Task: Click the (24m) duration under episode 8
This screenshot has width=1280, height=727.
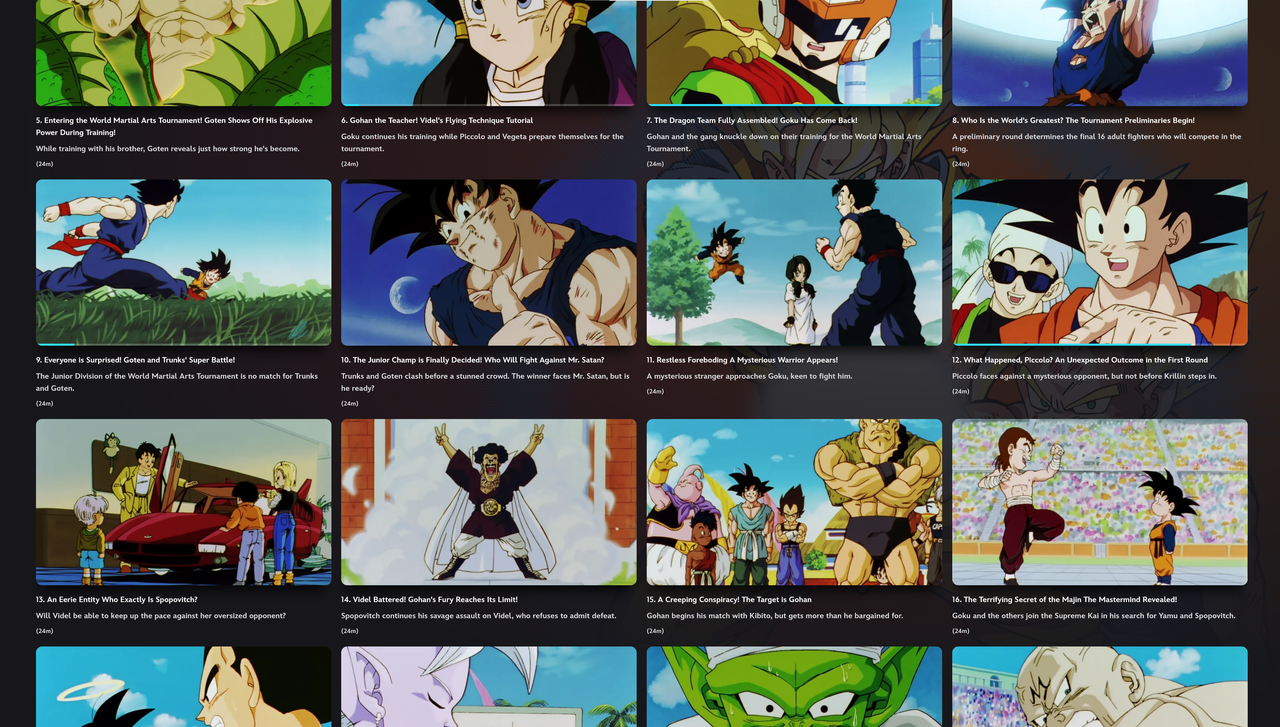Action: (x=960, y=164)
